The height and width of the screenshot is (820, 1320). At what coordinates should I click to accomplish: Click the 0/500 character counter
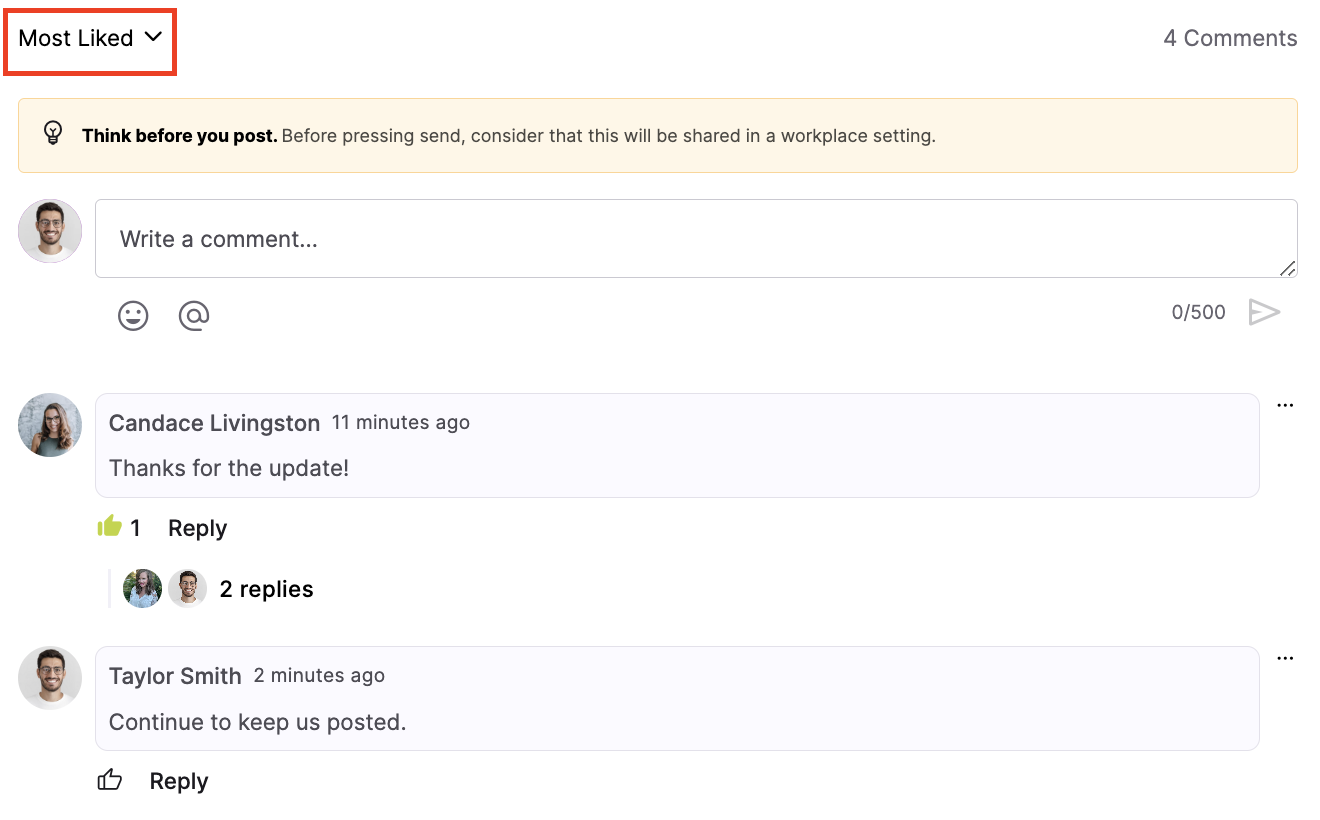coord(1198,311)
